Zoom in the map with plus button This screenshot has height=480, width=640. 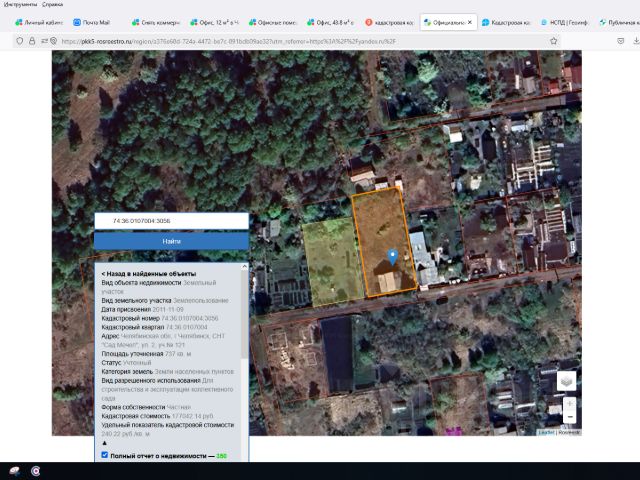570,403
